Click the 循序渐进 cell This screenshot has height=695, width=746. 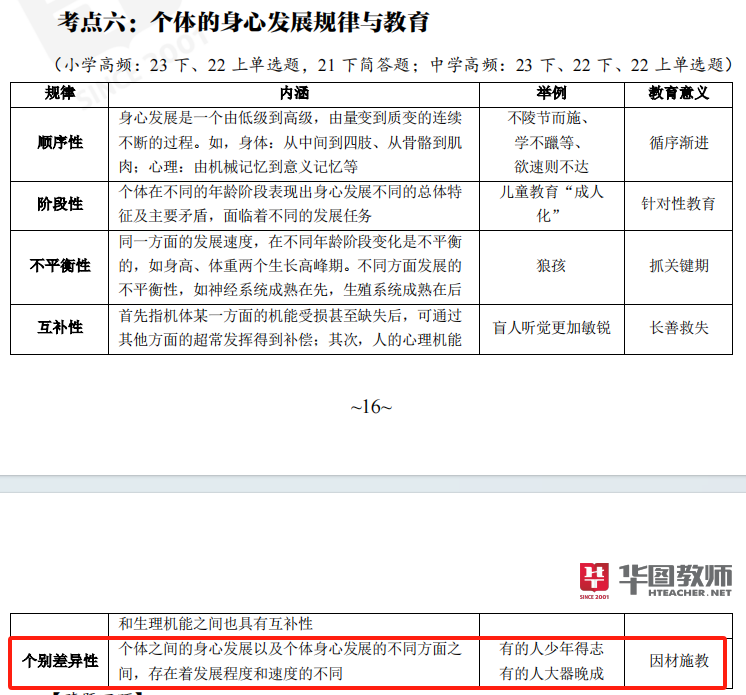pyautogui.click(x=678, y=142)
